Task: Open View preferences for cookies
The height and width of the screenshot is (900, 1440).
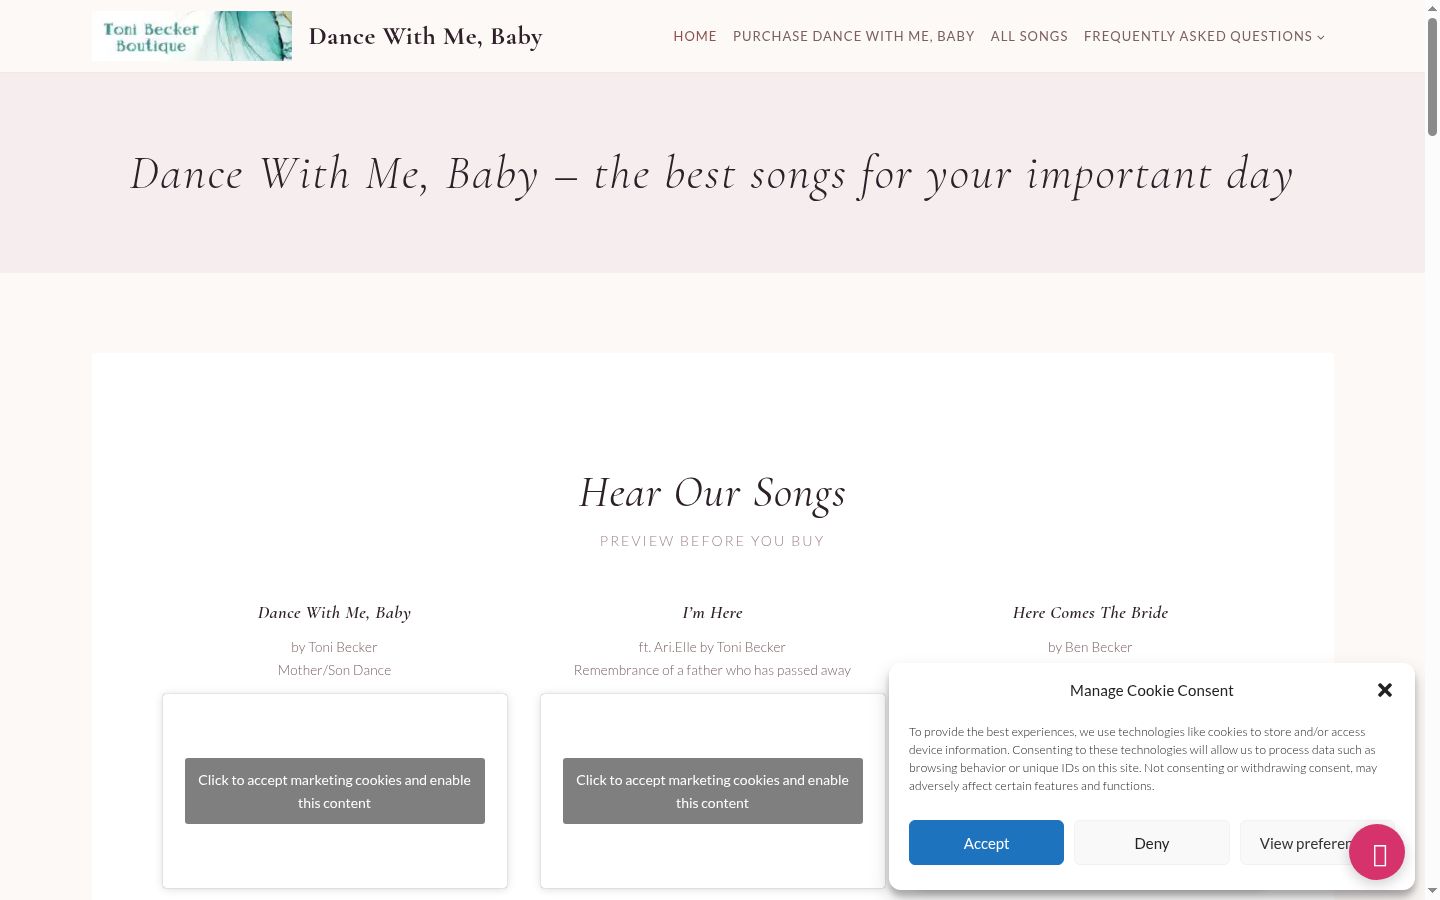Action: [x=1295, y=843]
